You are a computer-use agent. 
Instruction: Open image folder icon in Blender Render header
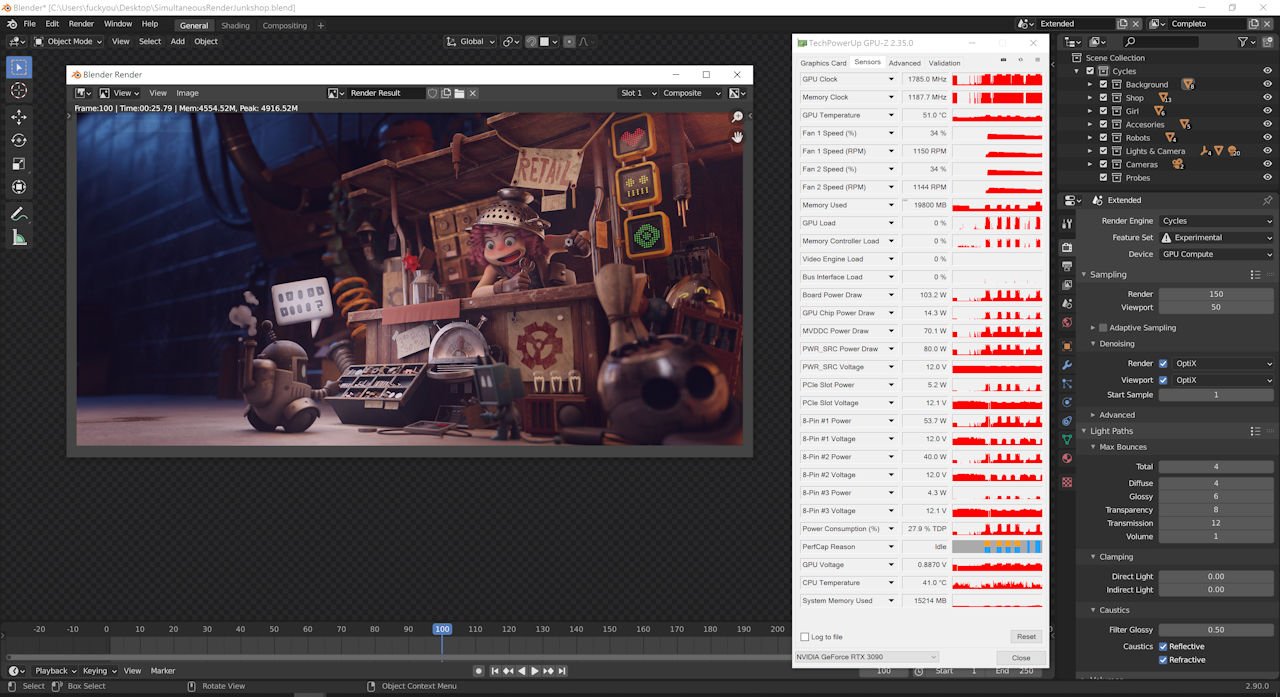pos(459,93)
